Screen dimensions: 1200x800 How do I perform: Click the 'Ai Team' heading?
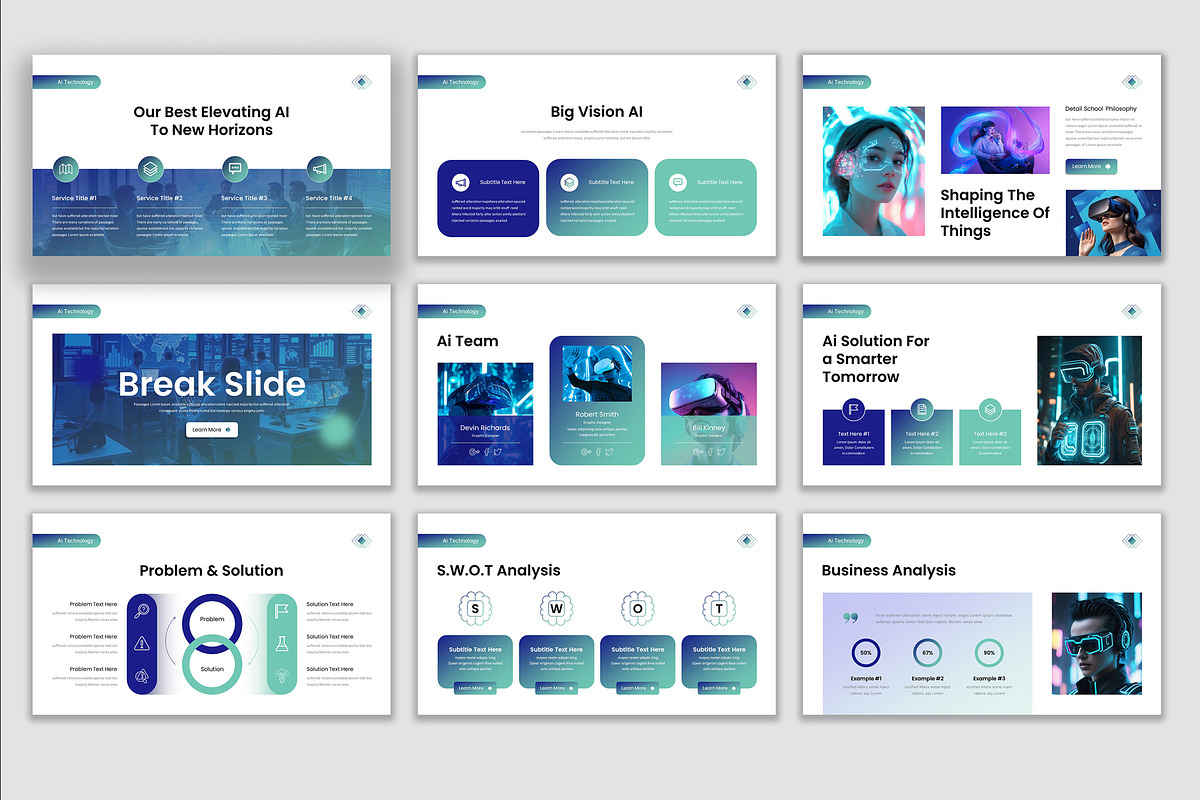coord(468,341)
